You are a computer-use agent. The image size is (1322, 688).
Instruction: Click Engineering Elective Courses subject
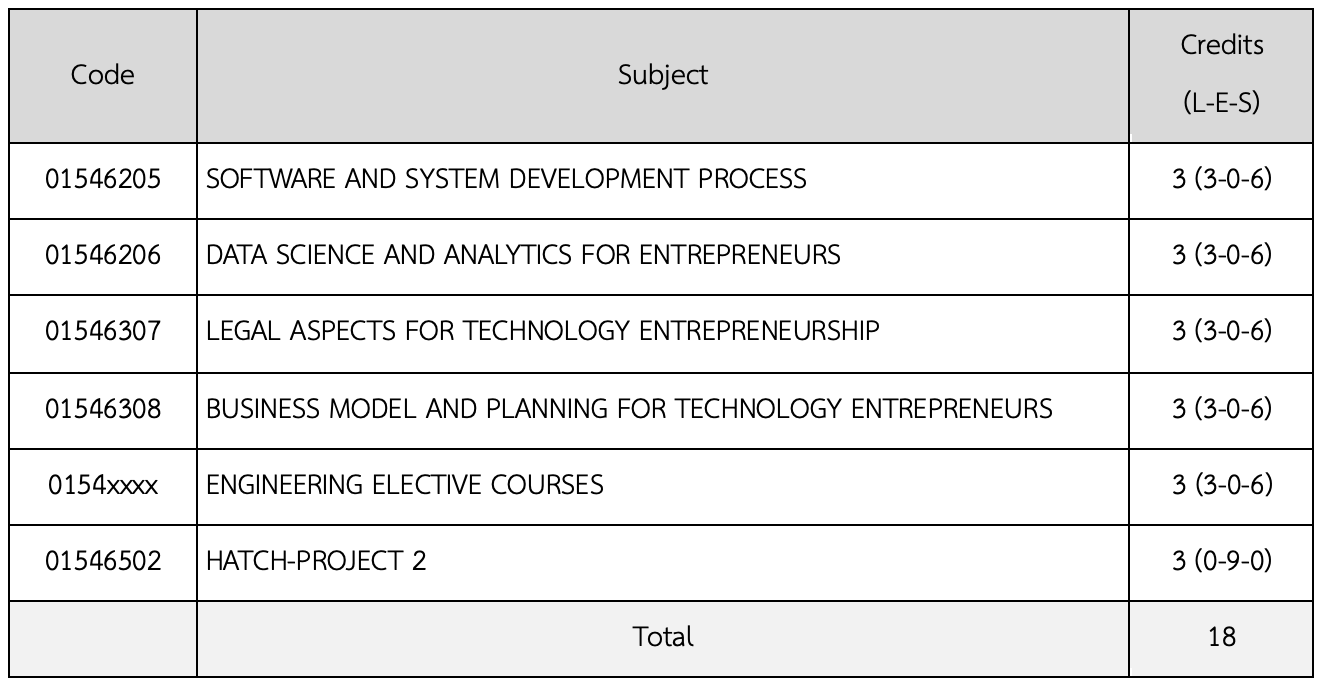click(405, 485)
